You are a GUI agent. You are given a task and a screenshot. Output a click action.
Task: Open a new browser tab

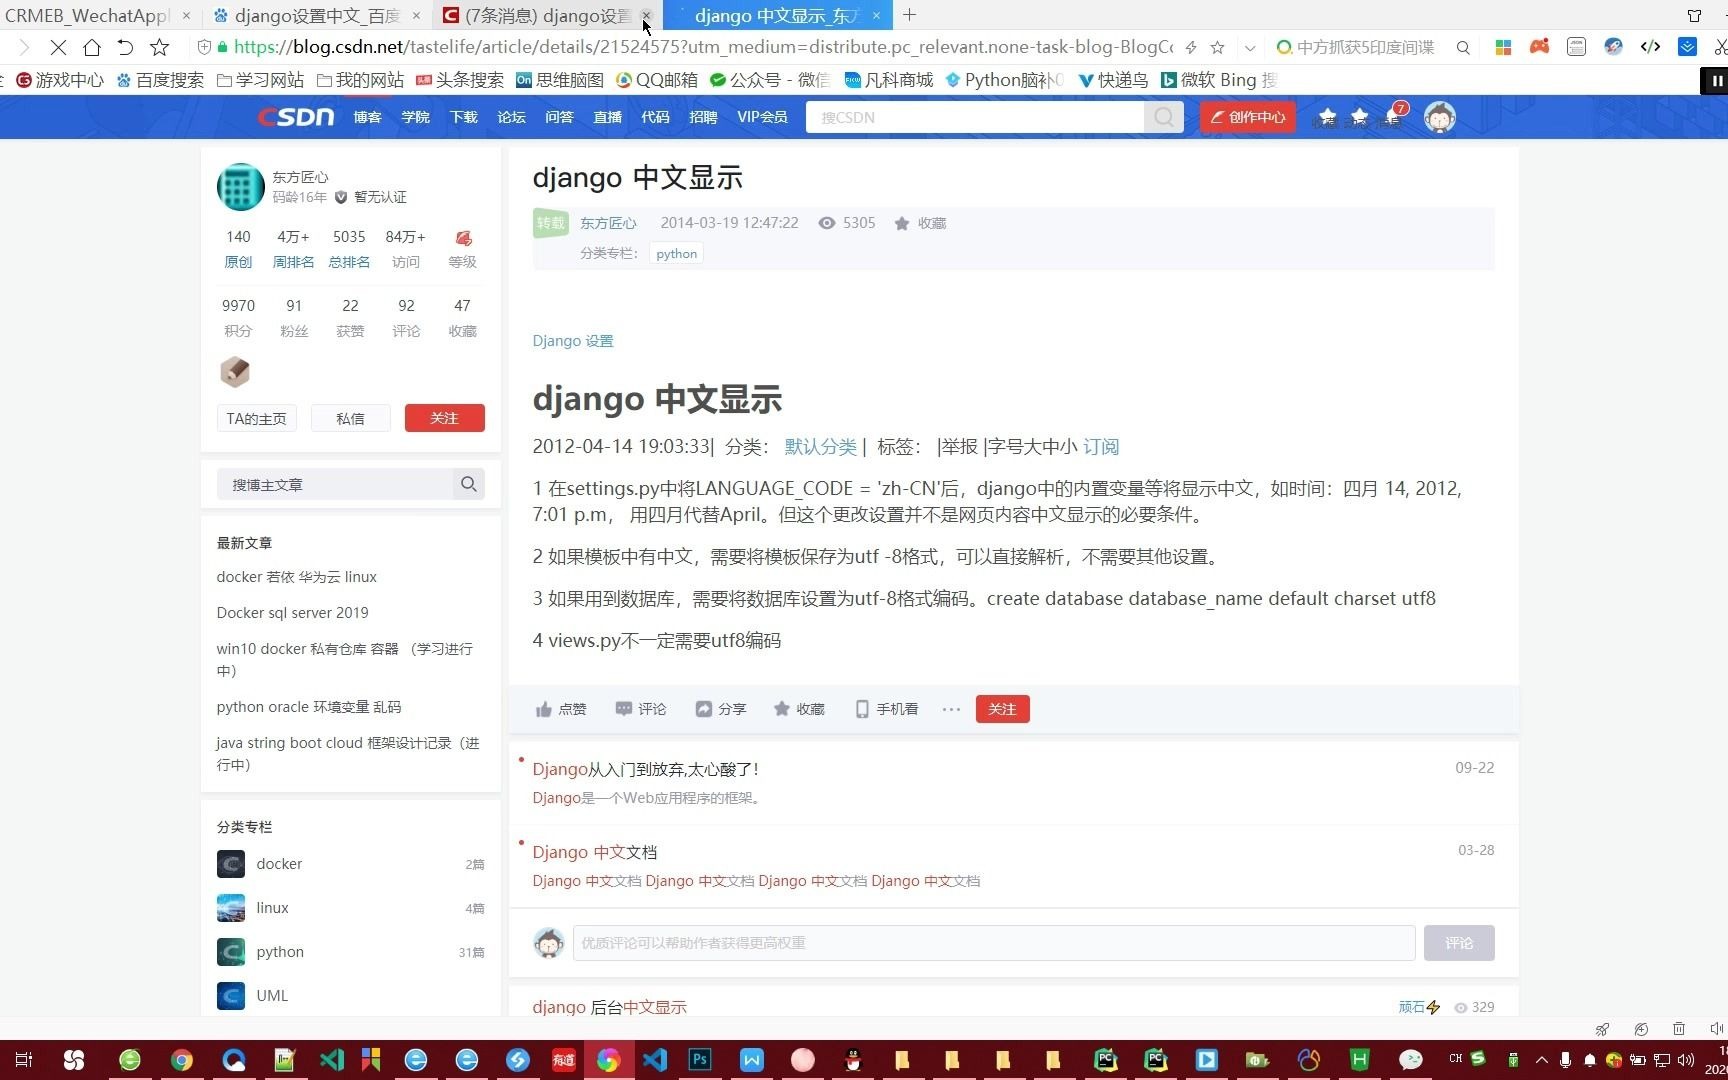(x=909, y=15)
